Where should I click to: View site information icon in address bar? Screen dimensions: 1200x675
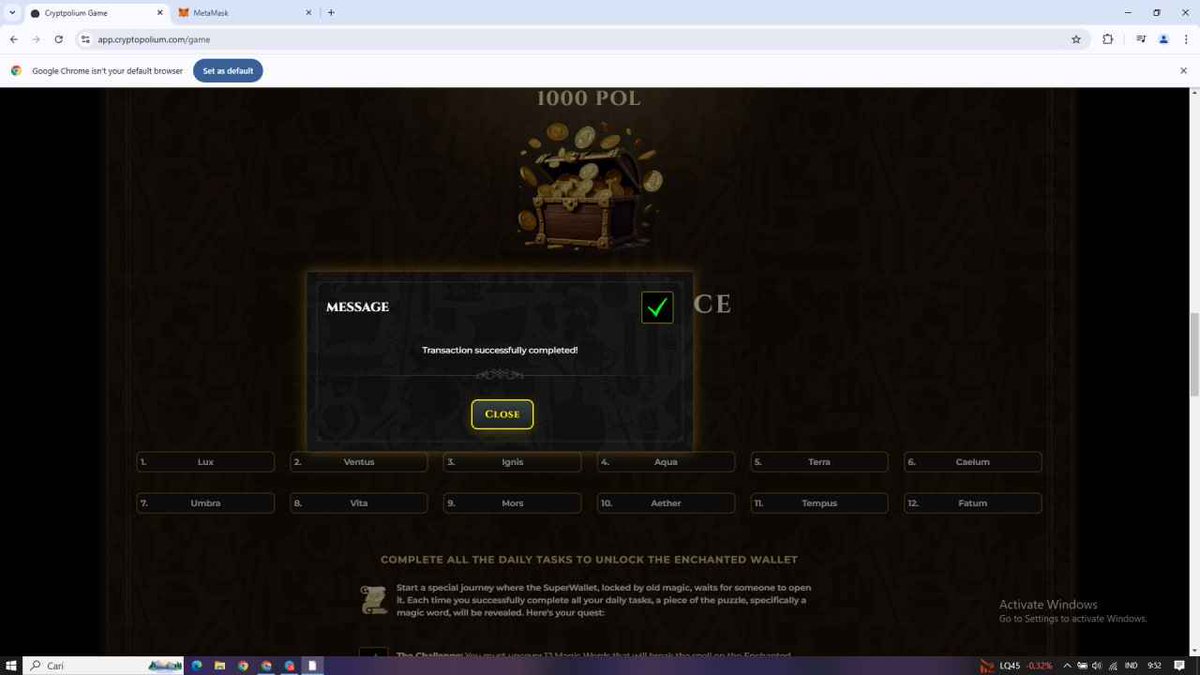tap(86, 39)
